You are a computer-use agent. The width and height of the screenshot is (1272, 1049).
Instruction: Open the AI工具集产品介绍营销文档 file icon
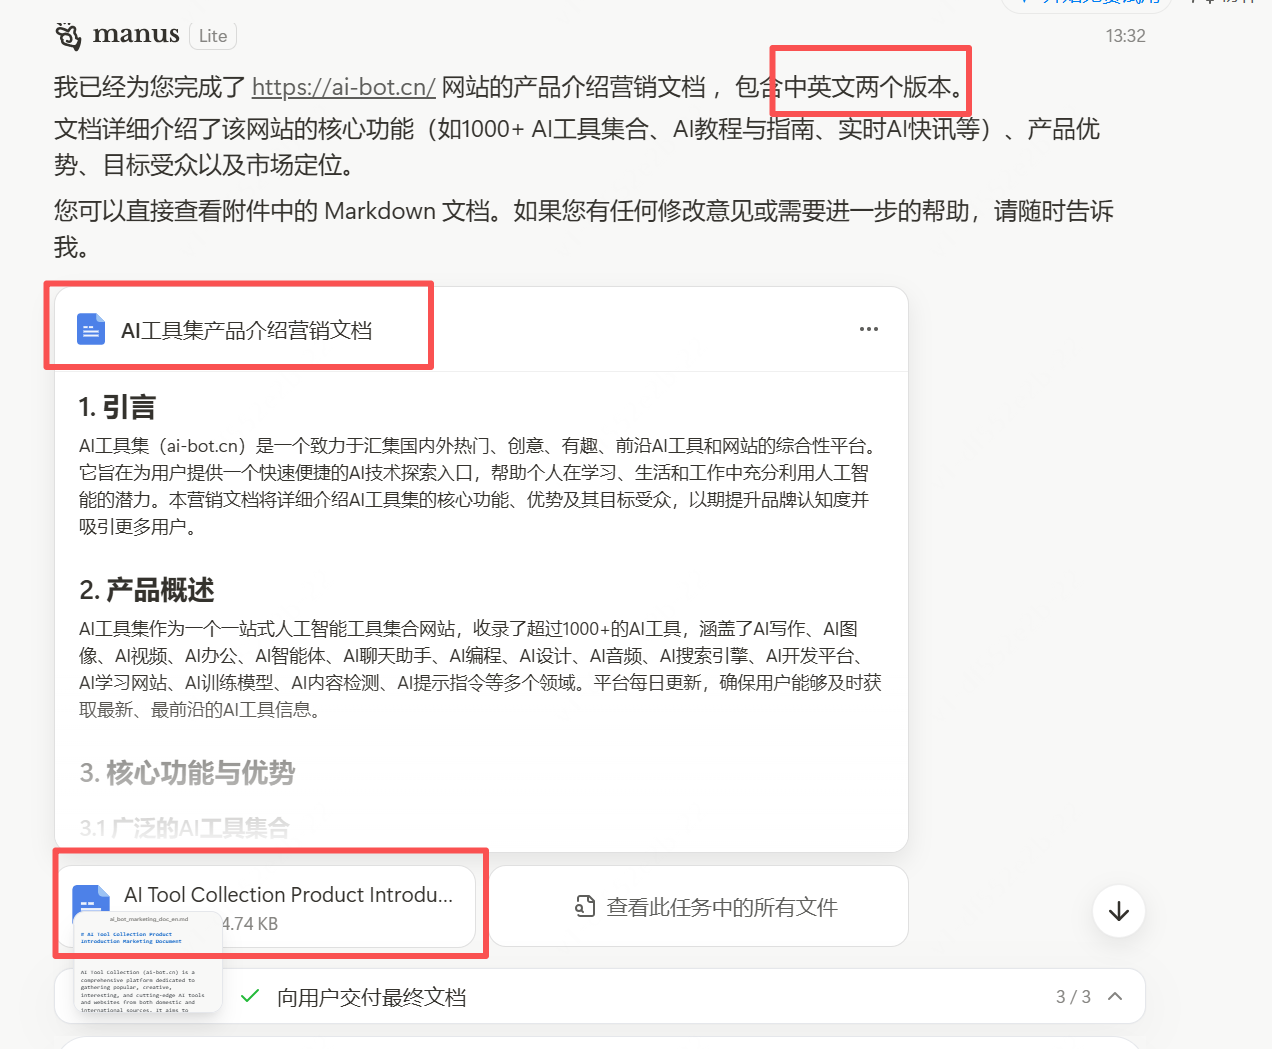91,329
